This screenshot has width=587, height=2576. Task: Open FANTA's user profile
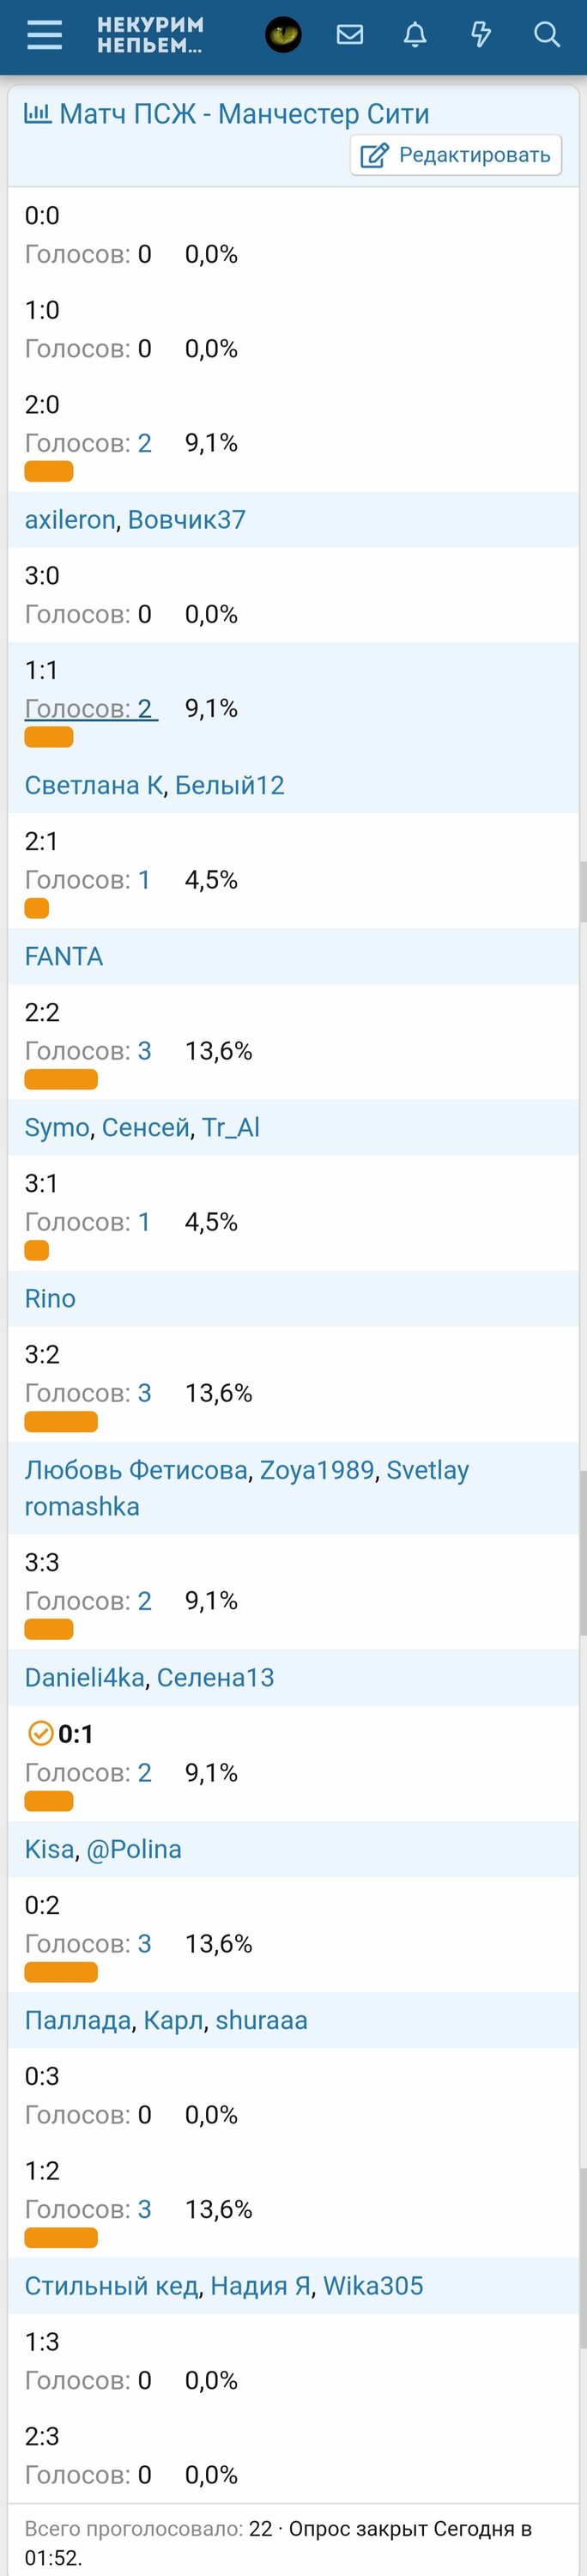[x=64, y=956]
